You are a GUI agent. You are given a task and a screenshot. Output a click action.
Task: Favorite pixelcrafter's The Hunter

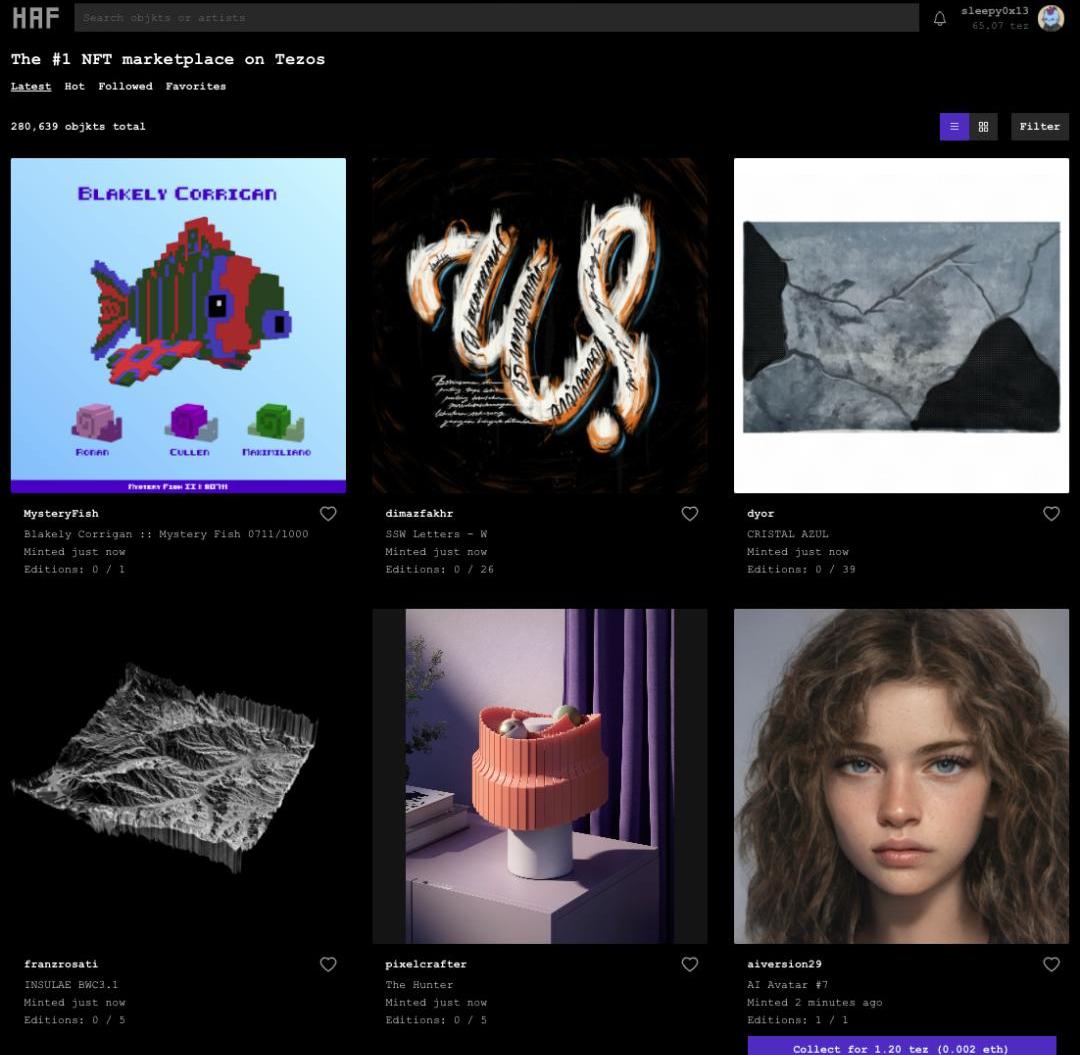[x=689, y=964]
